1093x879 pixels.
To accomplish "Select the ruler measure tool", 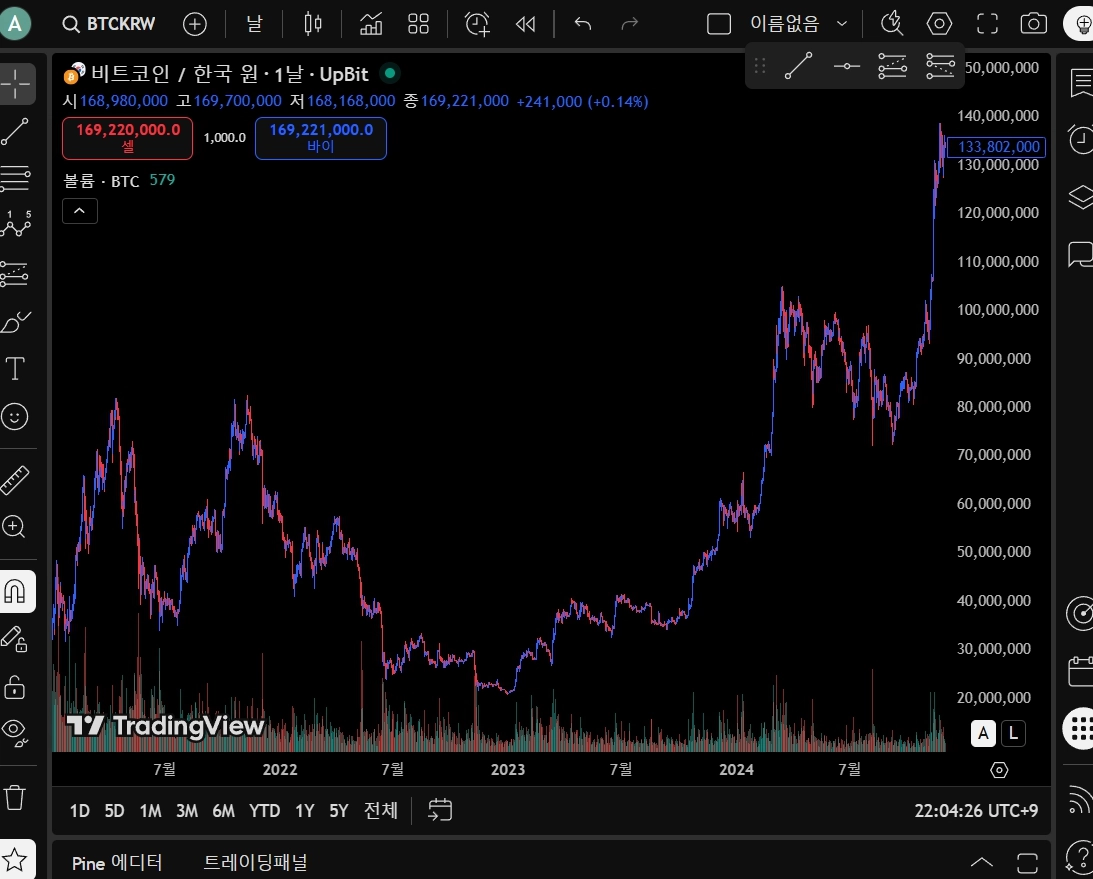I will click(x=15, y=480).
